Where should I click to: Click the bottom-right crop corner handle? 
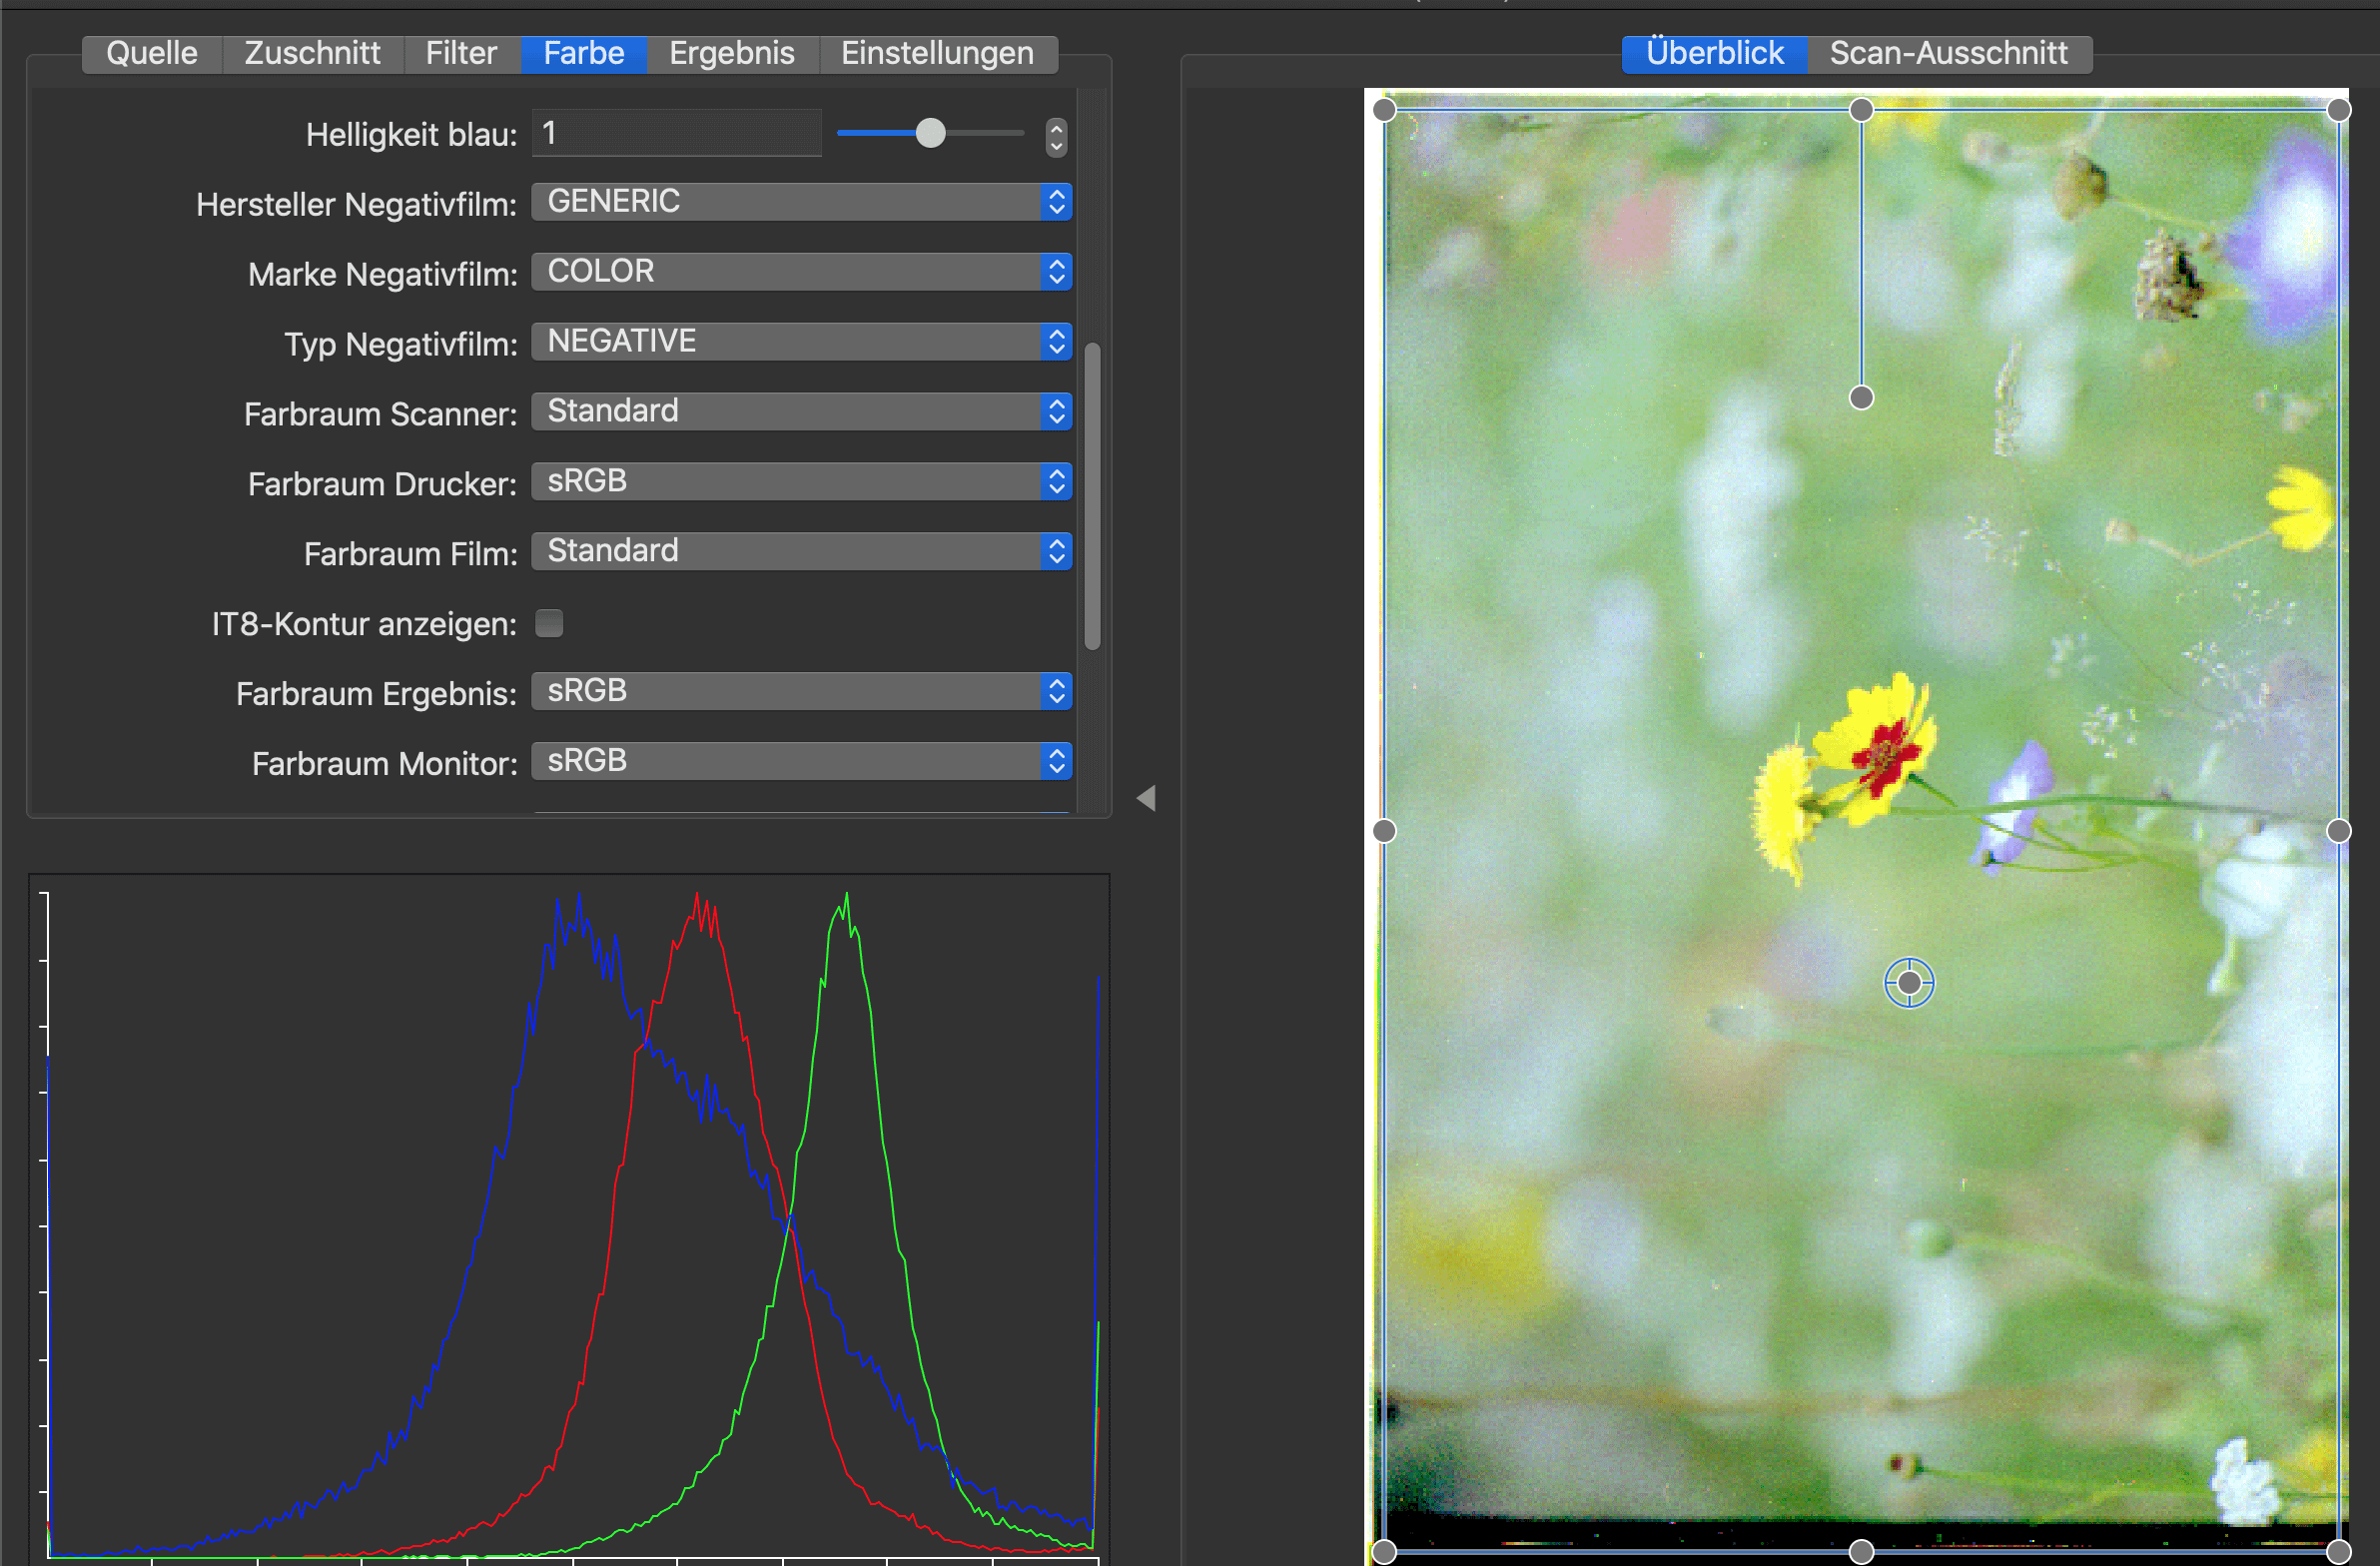pos(2338,1552)
